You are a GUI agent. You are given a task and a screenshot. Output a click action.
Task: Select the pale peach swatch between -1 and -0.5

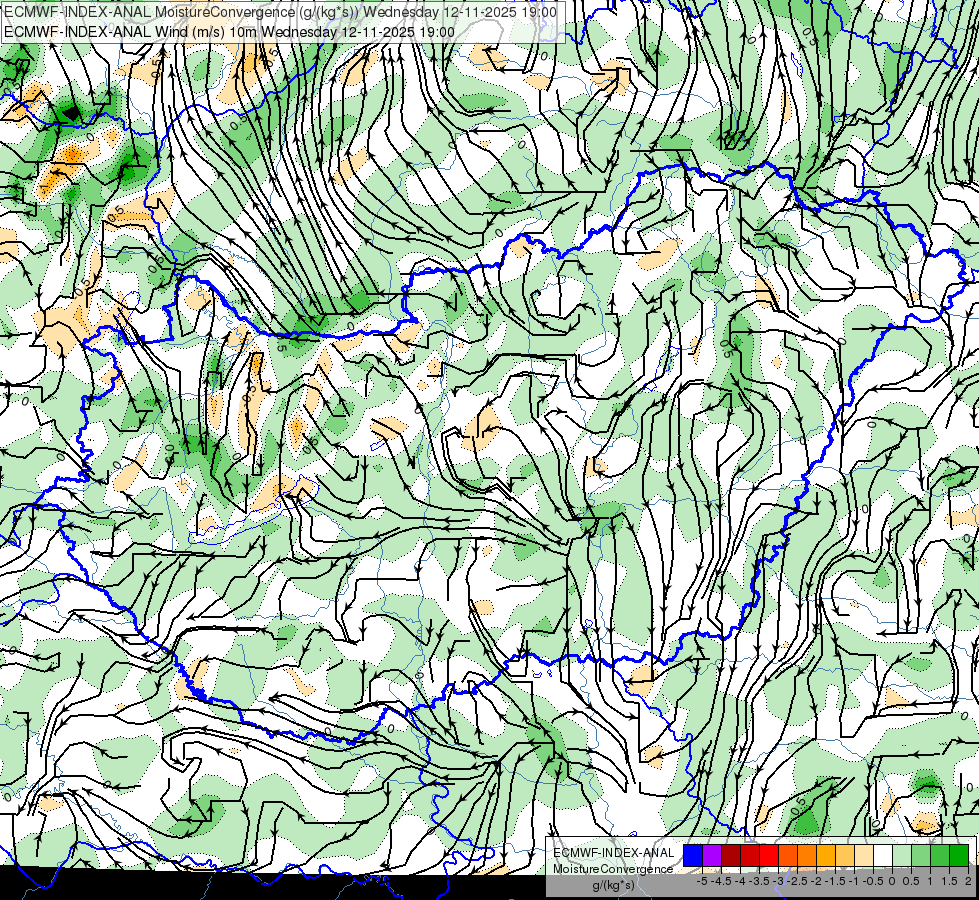(x=864, y=855)
